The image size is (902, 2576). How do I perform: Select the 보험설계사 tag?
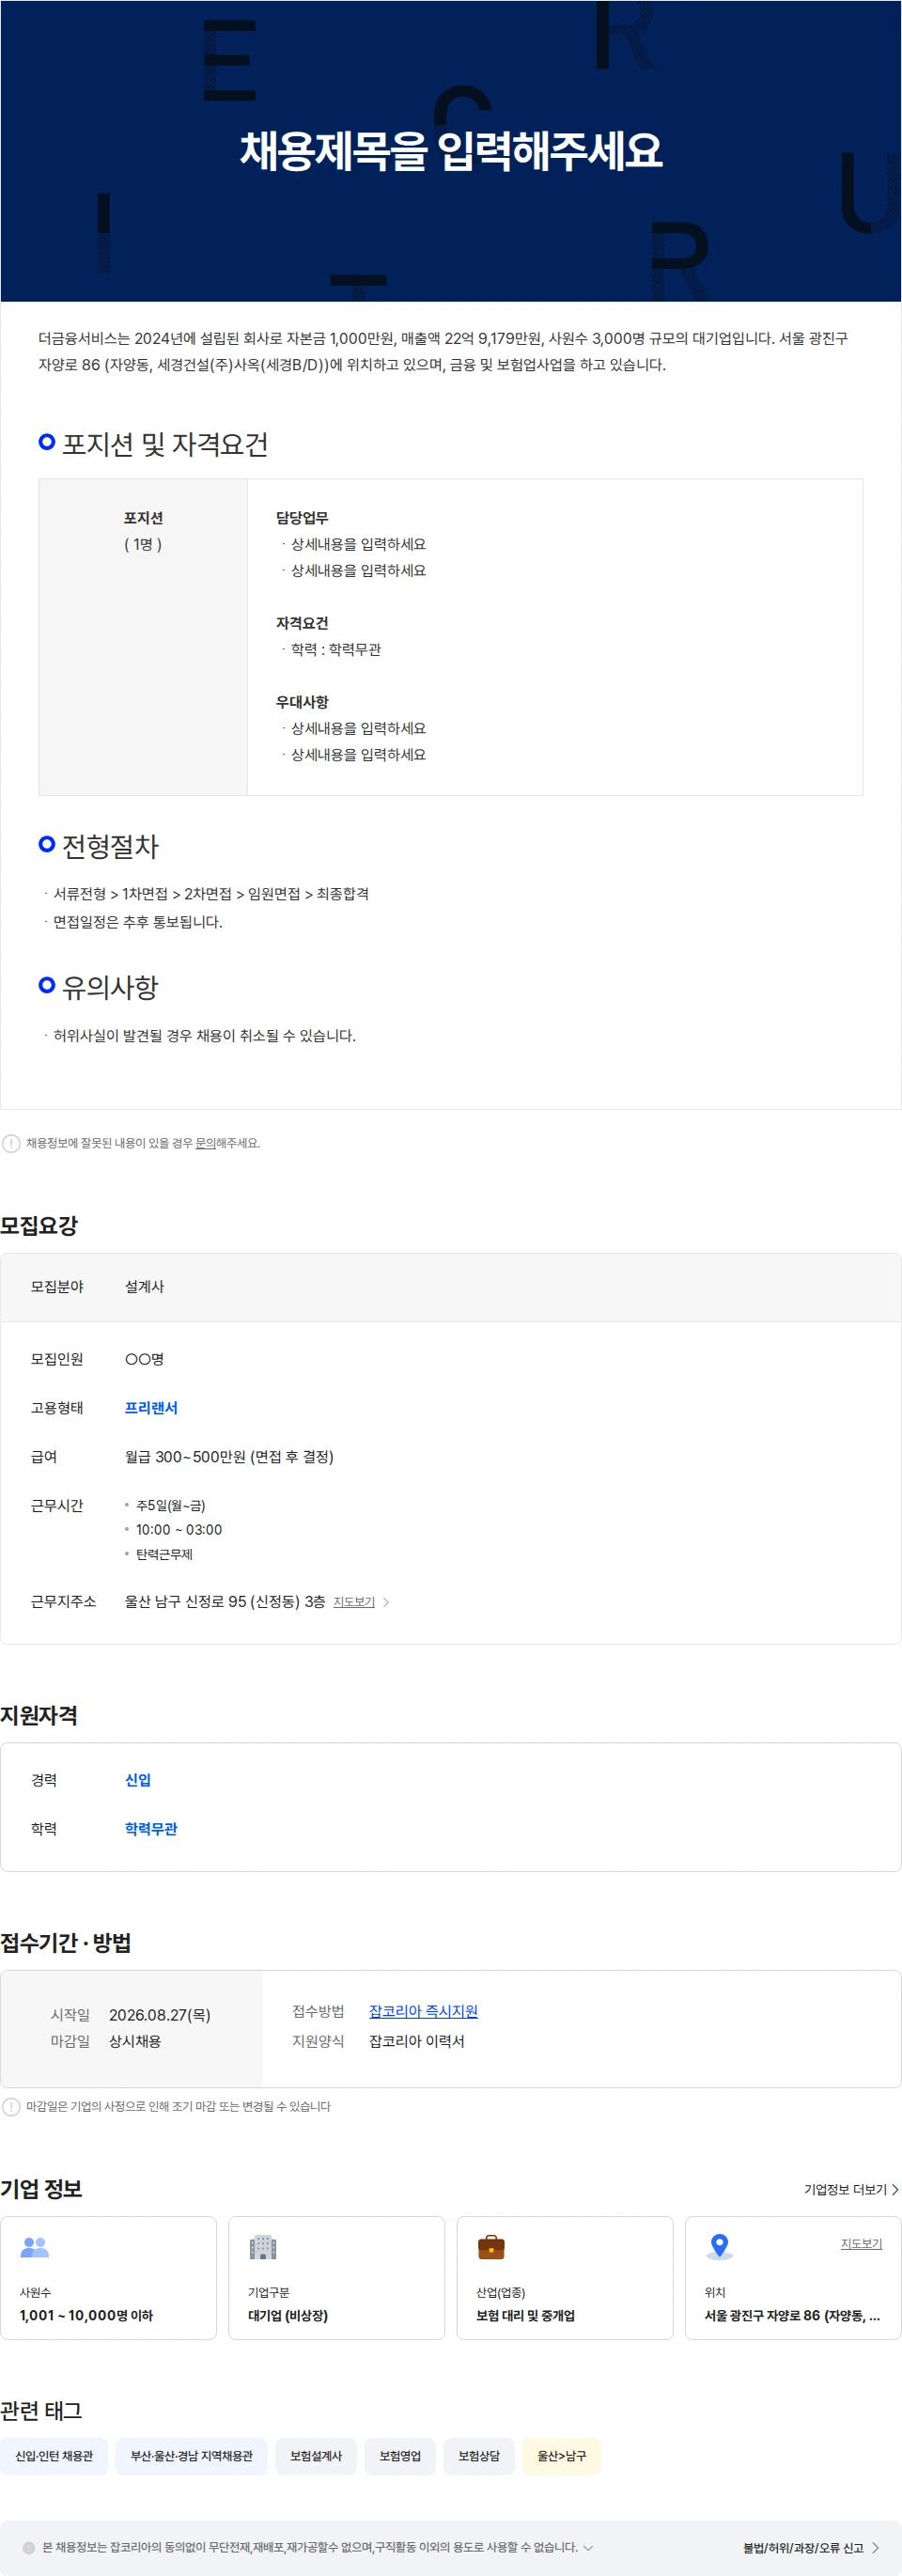(316, 2456)
